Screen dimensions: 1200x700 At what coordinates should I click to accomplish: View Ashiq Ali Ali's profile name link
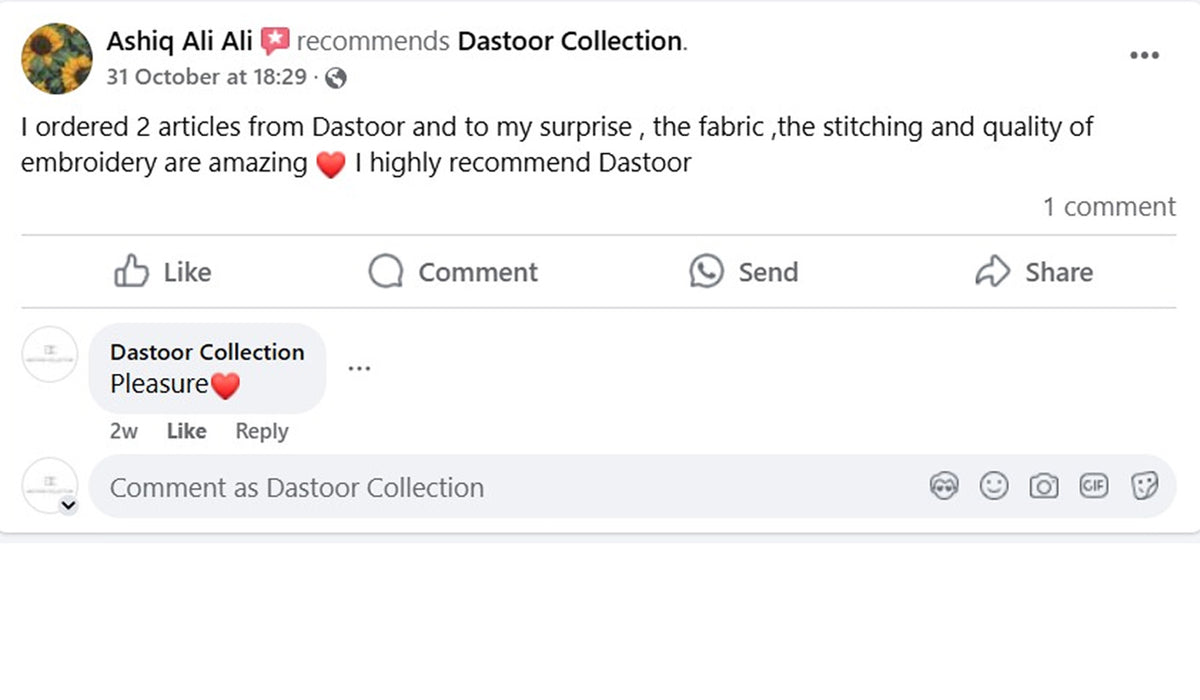point(179,42)
